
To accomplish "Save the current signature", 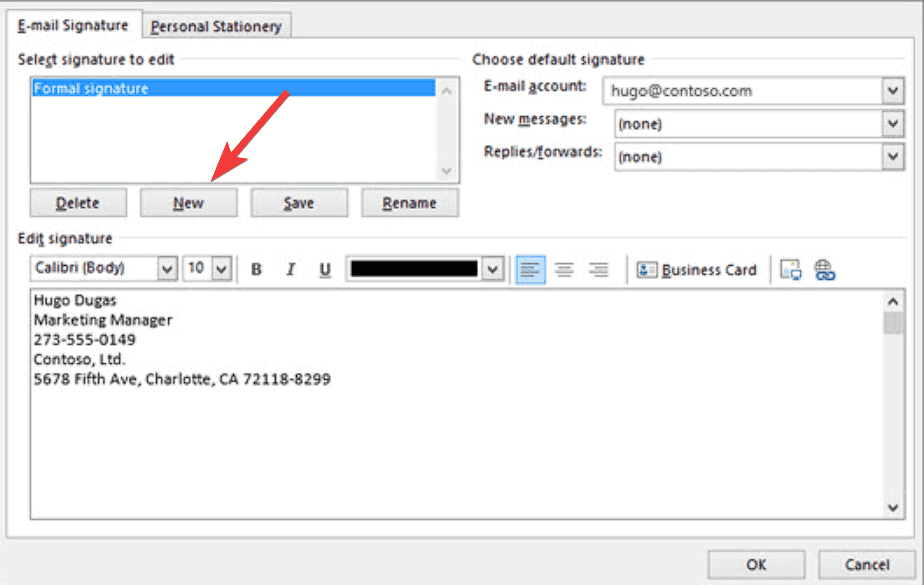I will 299,203.
